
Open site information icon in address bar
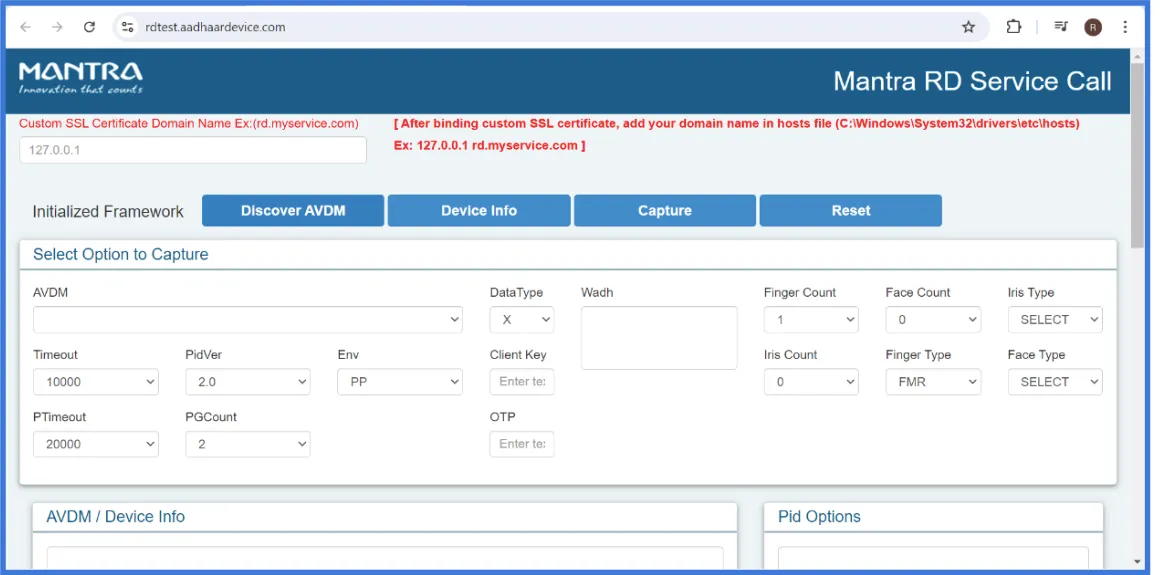127,27
